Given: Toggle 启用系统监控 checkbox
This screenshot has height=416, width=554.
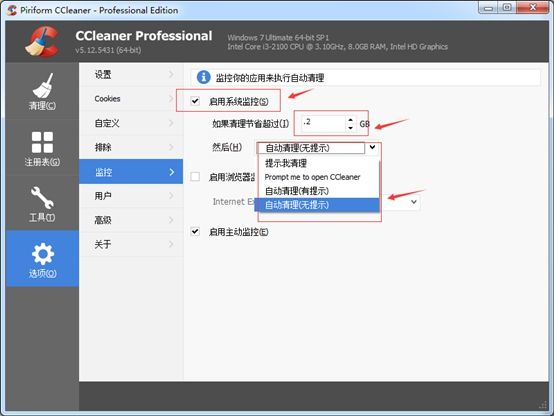Looking at the screenshot, I should click(195, 101).
